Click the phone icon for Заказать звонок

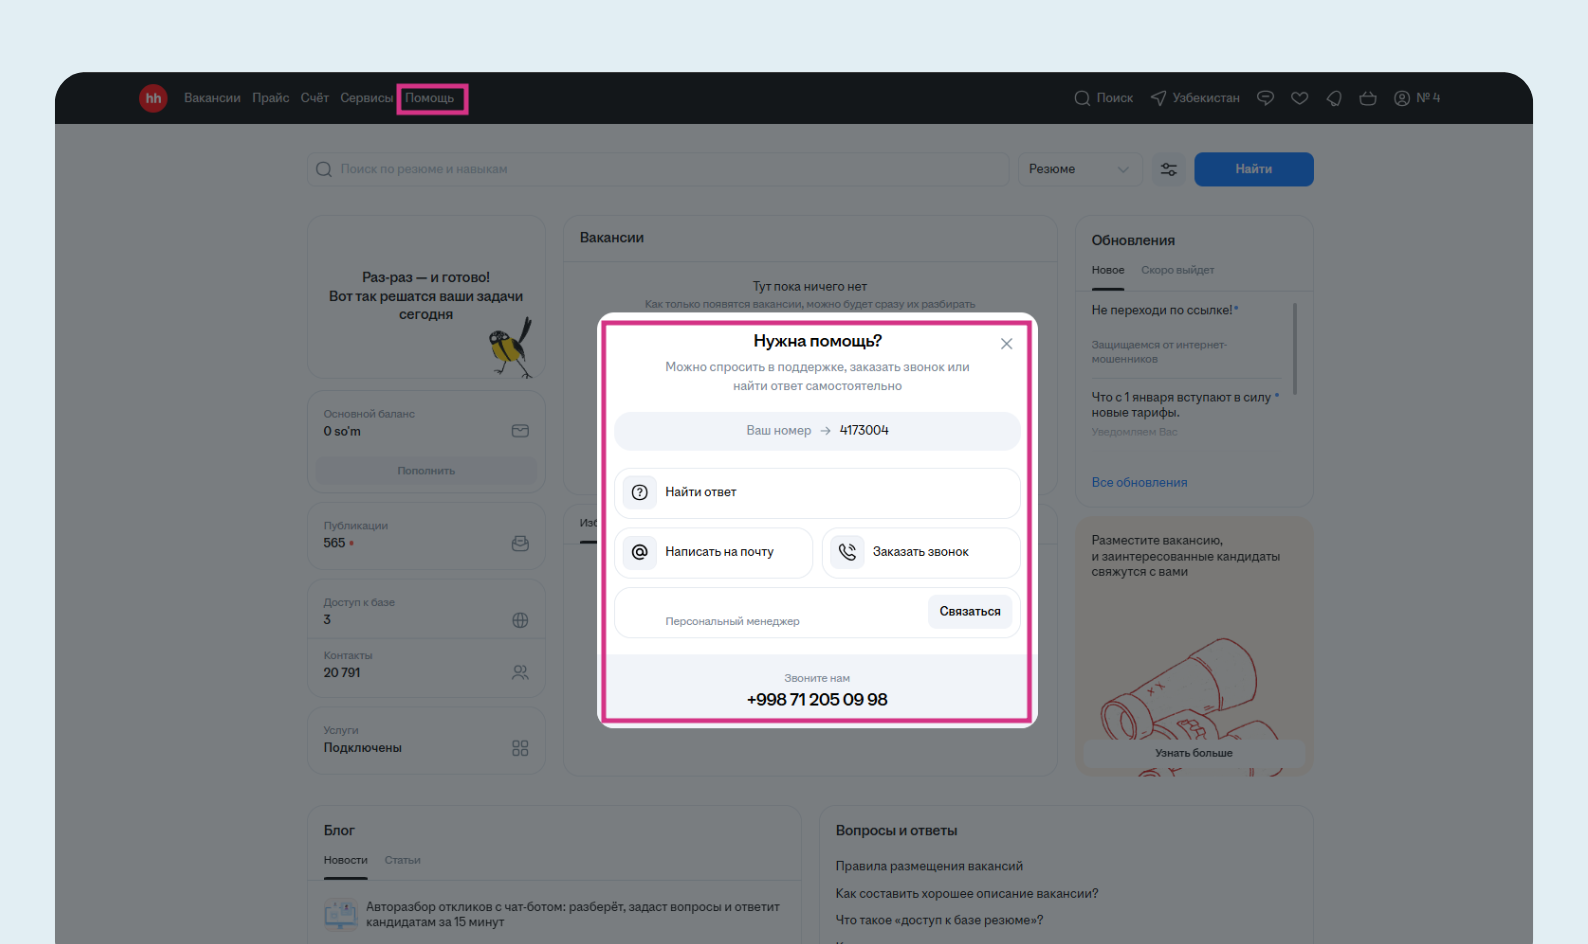tap(847, 552)
